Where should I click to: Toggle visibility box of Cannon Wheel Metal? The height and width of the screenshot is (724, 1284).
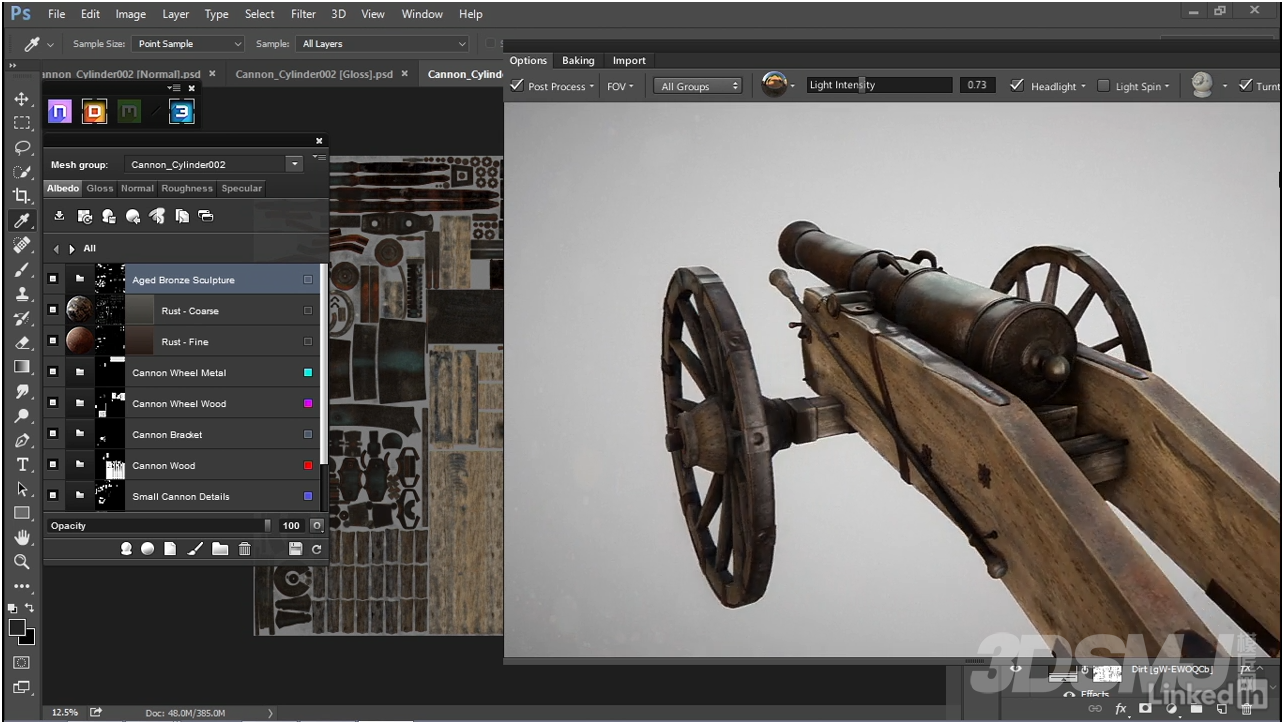click(53, 373)
